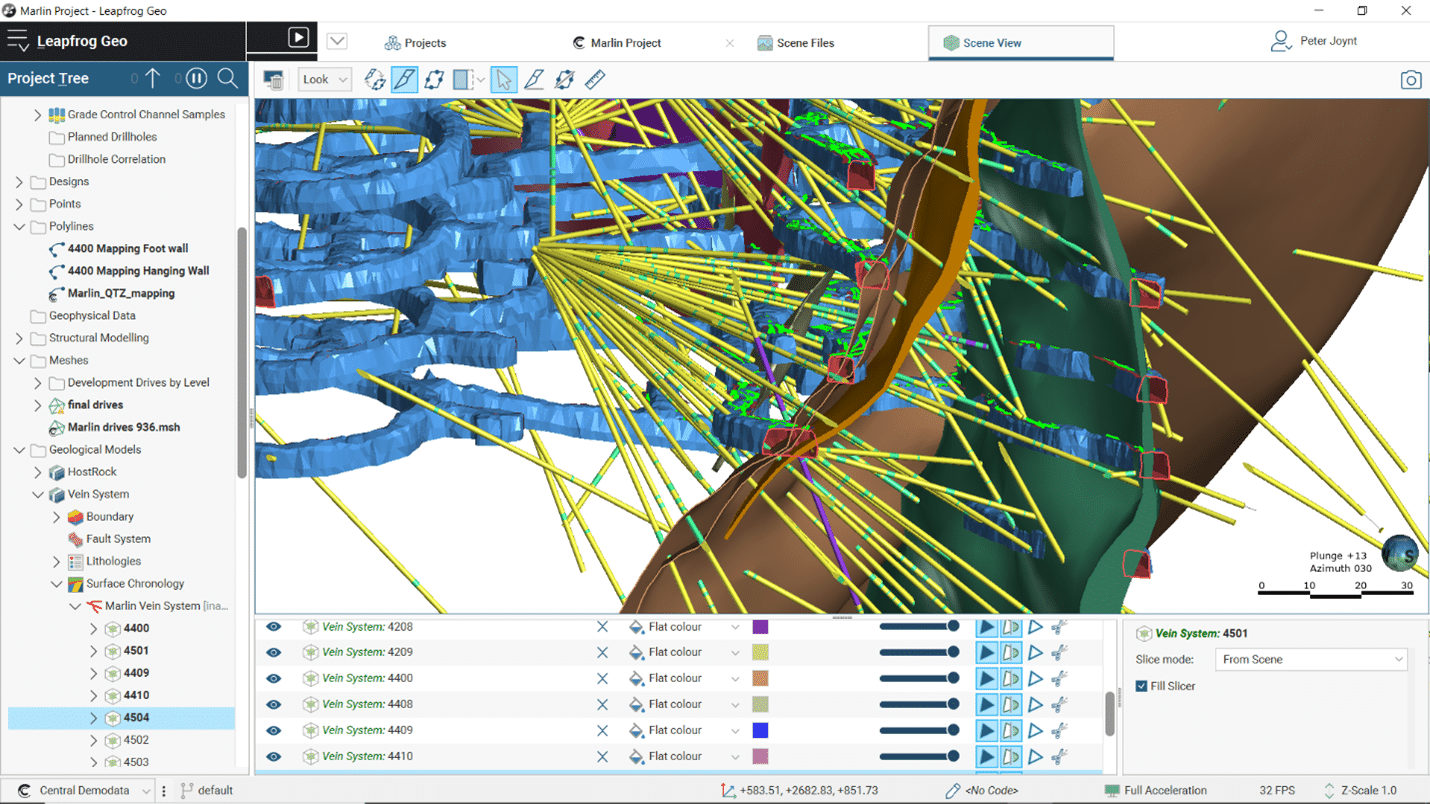Image resolution: width=1430 pixels, height=804 pixels.
Task: Hide Vein System 4410 with its eye icon
Action: tap(273, 756)
